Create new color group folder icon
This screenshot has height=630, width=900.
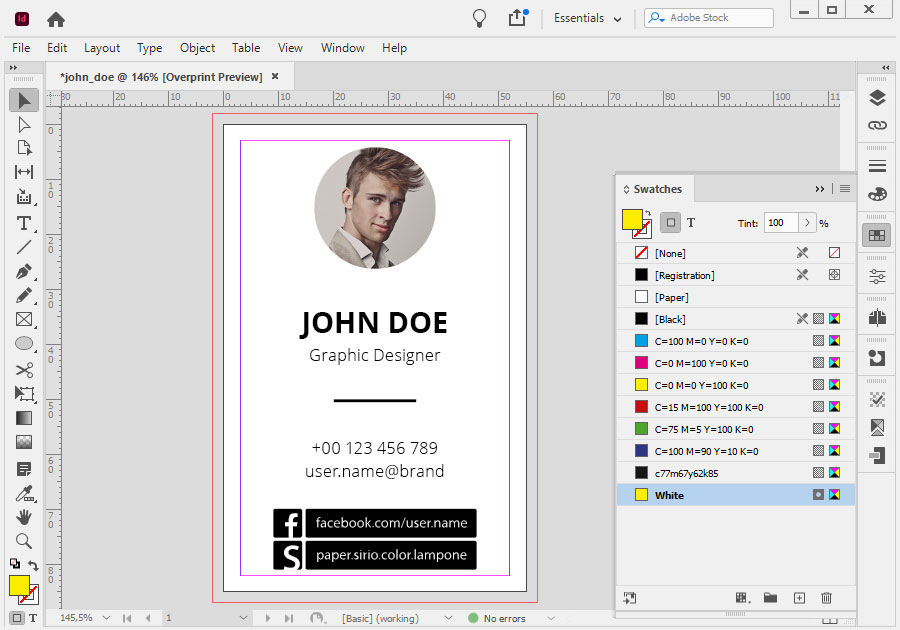tap(770, 598)
